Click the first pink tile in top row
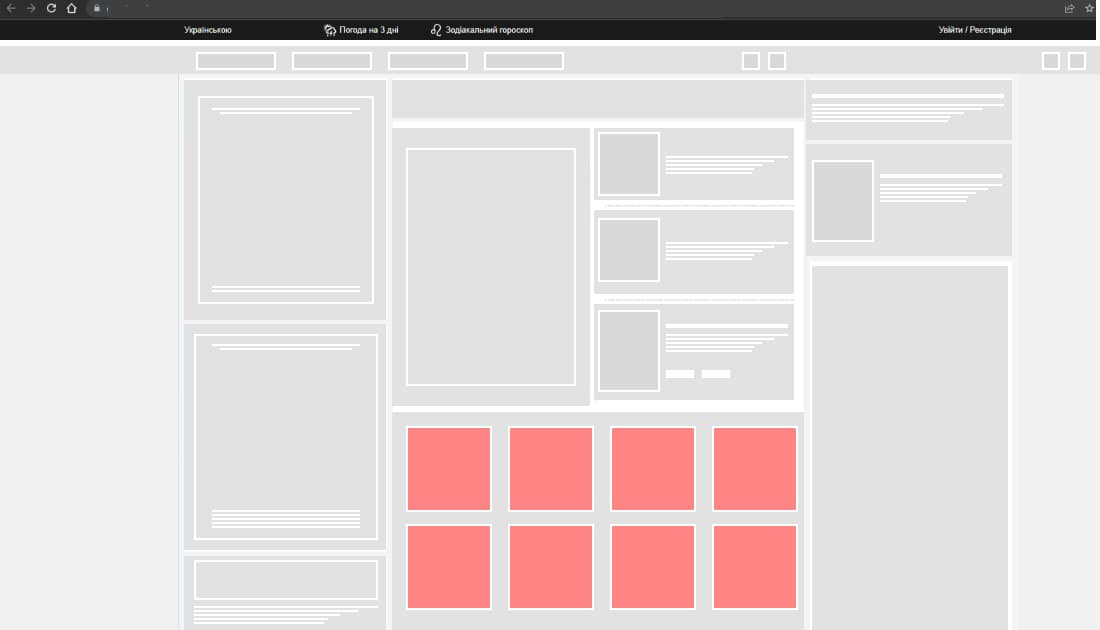Image resolution: width=1100 pixels, height=630 pixels. coord(449,468)
